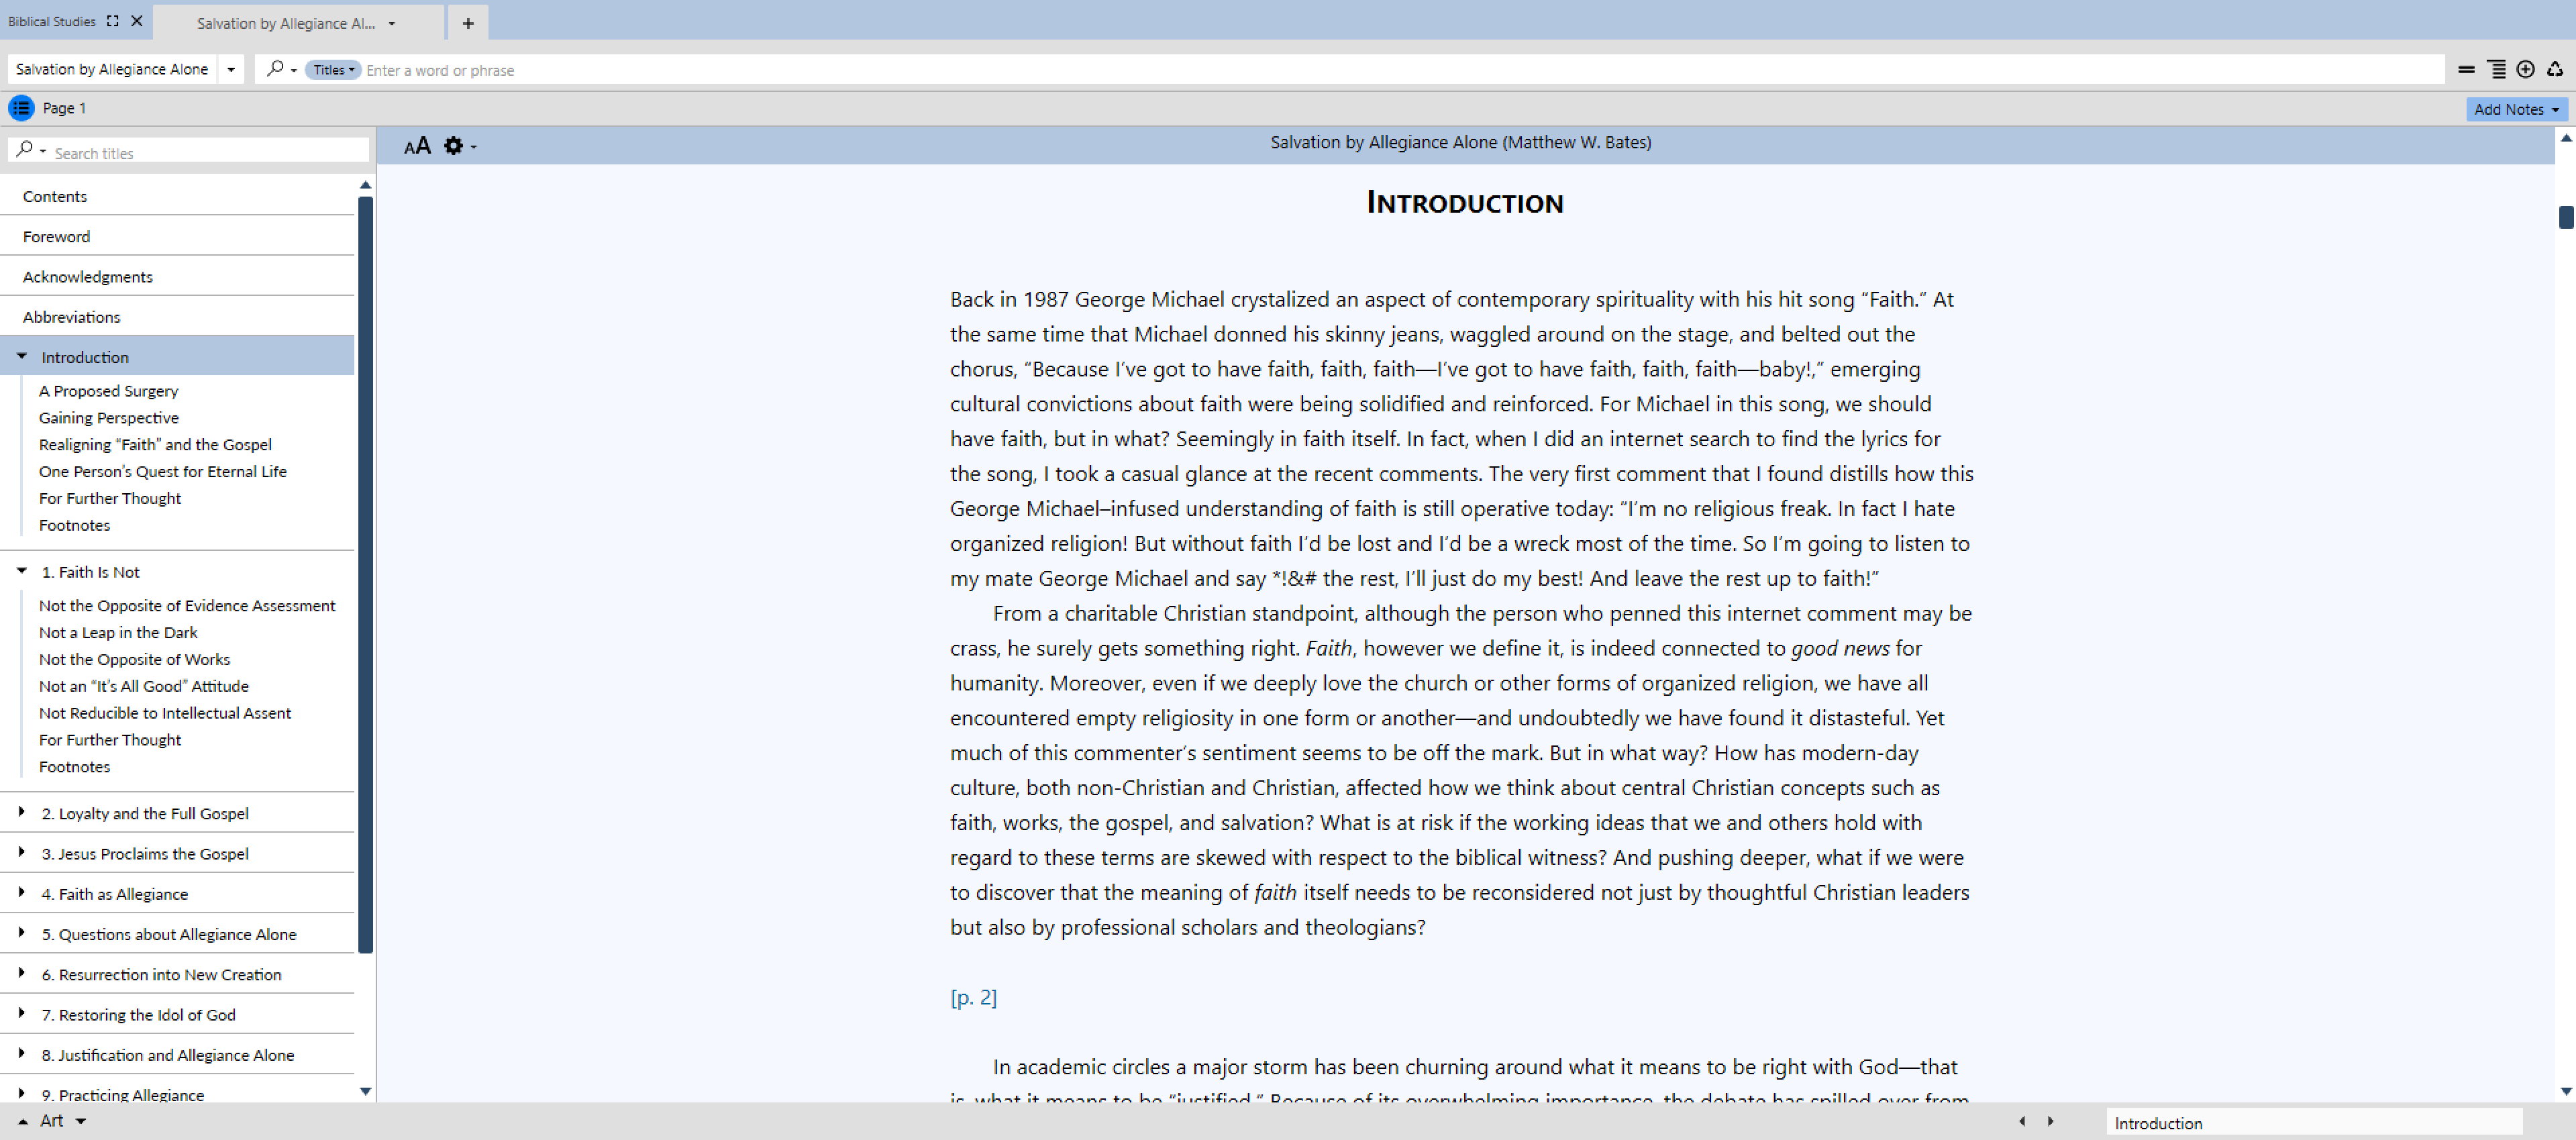Go to One Person's Quest for Eternal Life

pos(162,472)
